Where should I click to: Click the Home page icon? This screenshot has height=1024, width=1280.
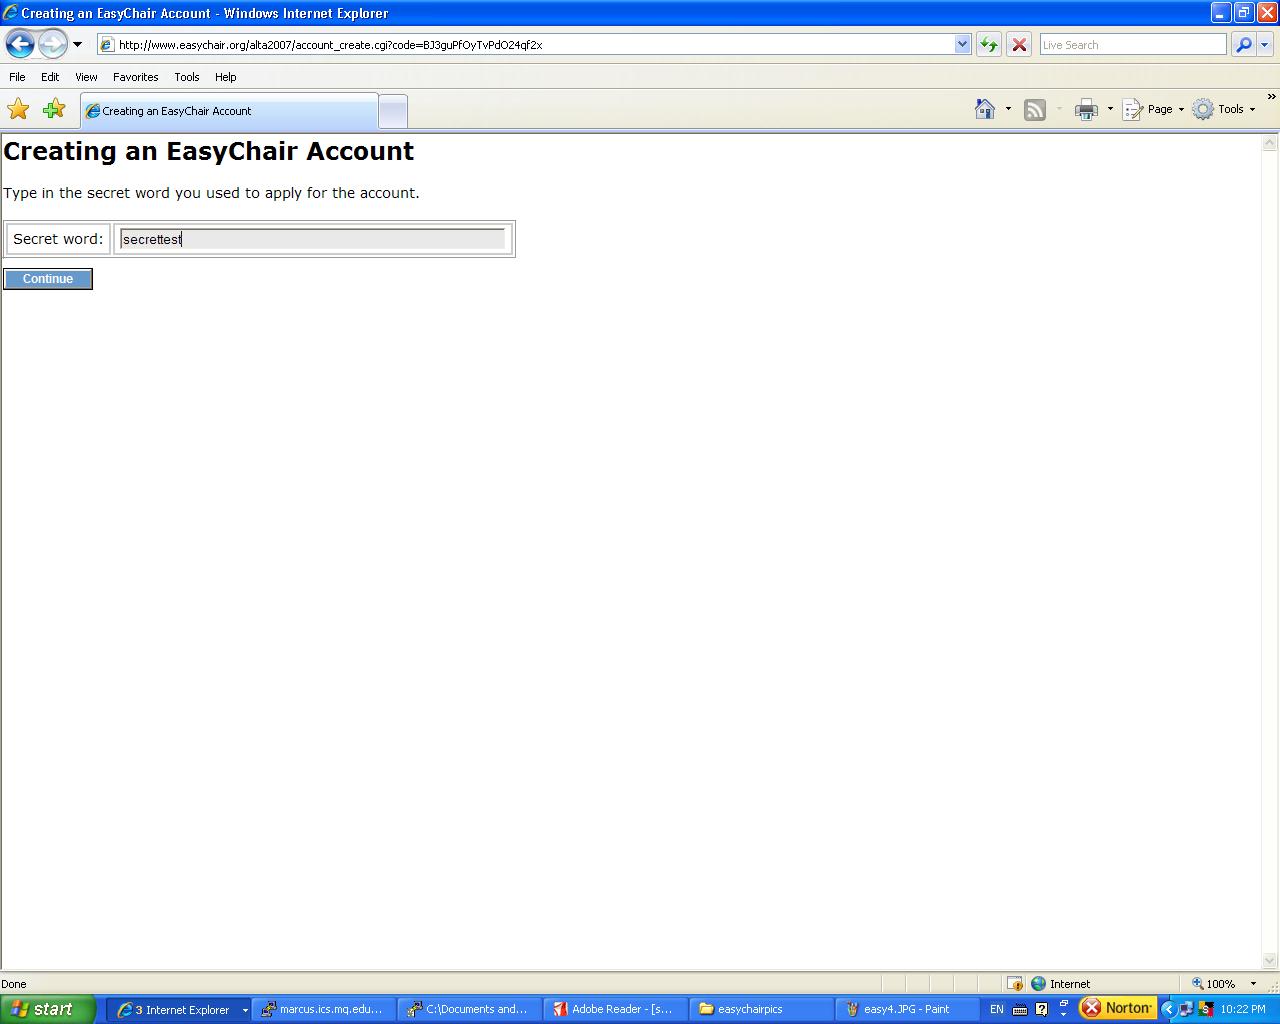[985, 109]
